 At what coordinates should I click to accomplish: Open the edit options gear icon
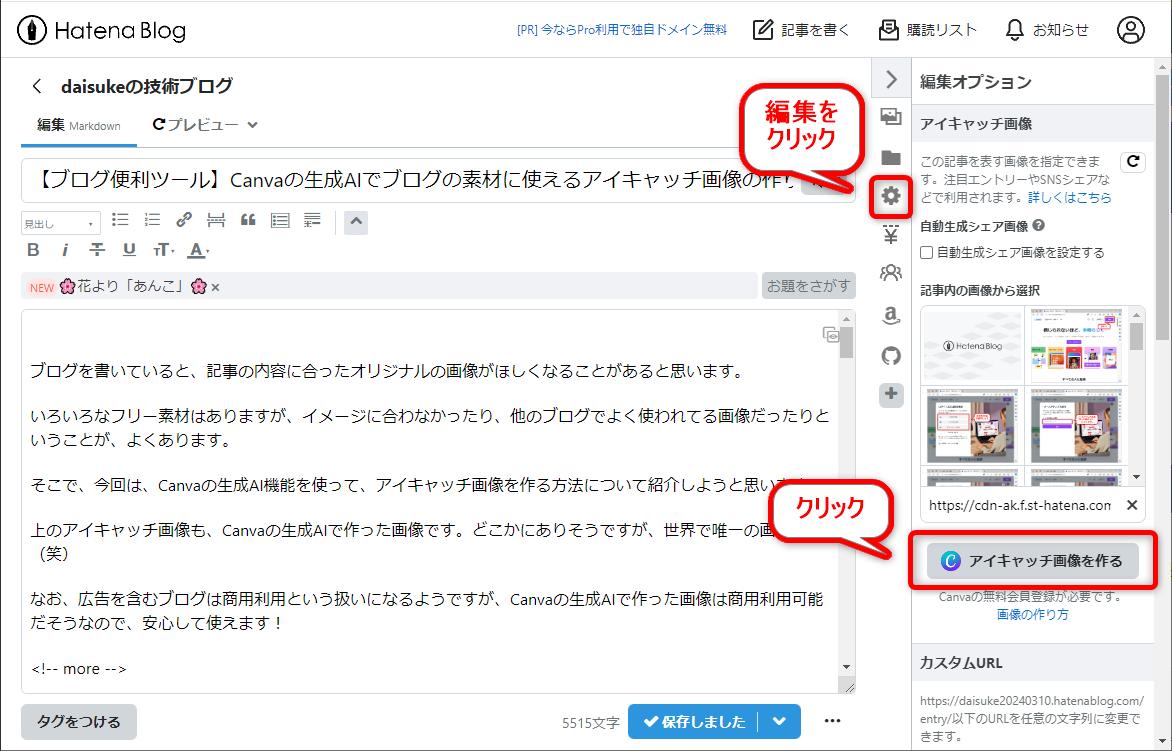891,197
